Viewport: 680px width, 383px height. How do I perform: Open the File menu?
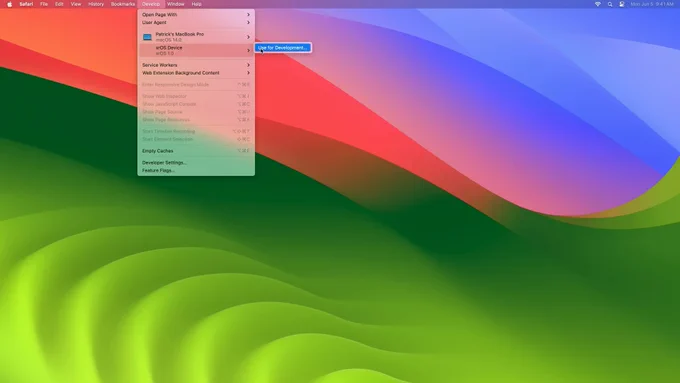coord(44,4)
